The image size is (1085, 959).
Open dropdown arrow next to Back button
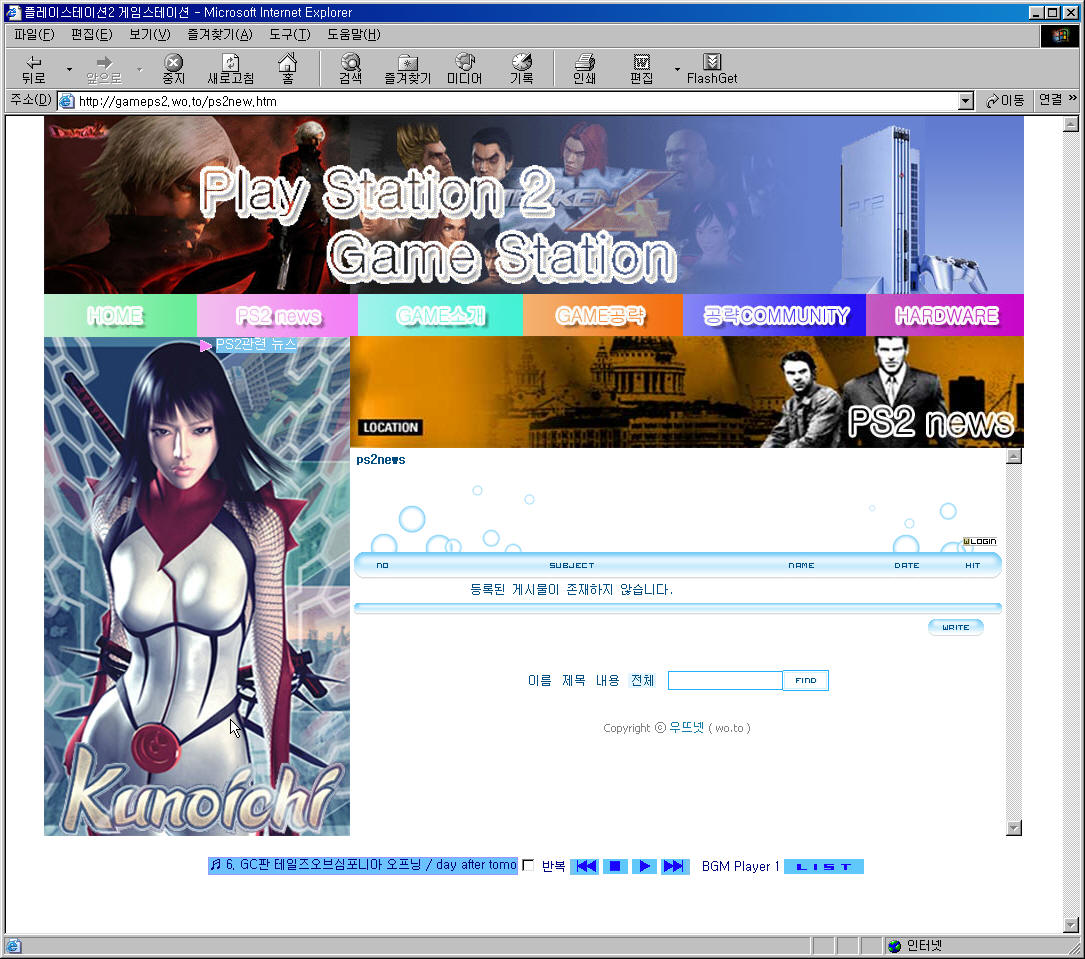[x=69, y=69]
